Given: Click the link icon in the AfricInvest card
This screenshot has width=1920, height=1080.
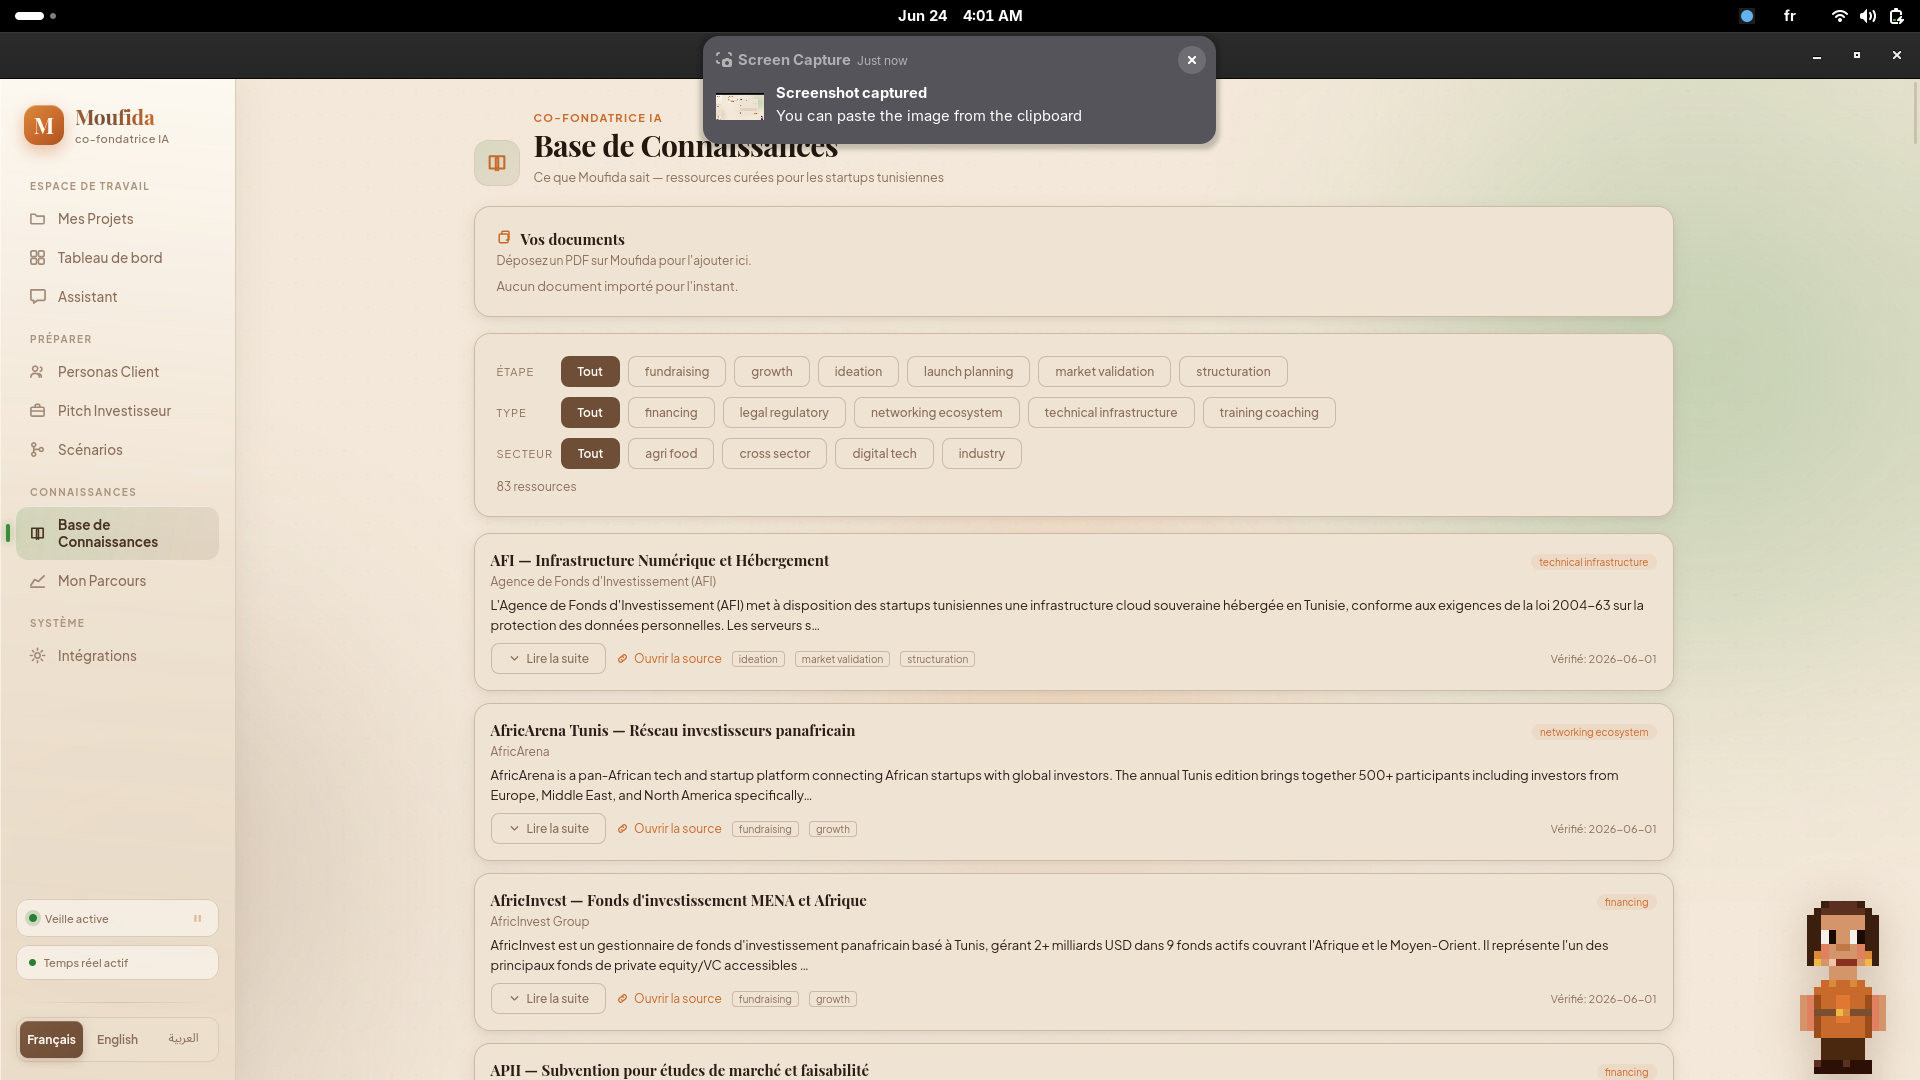Looking at the screenshot, I should point(623,999).
